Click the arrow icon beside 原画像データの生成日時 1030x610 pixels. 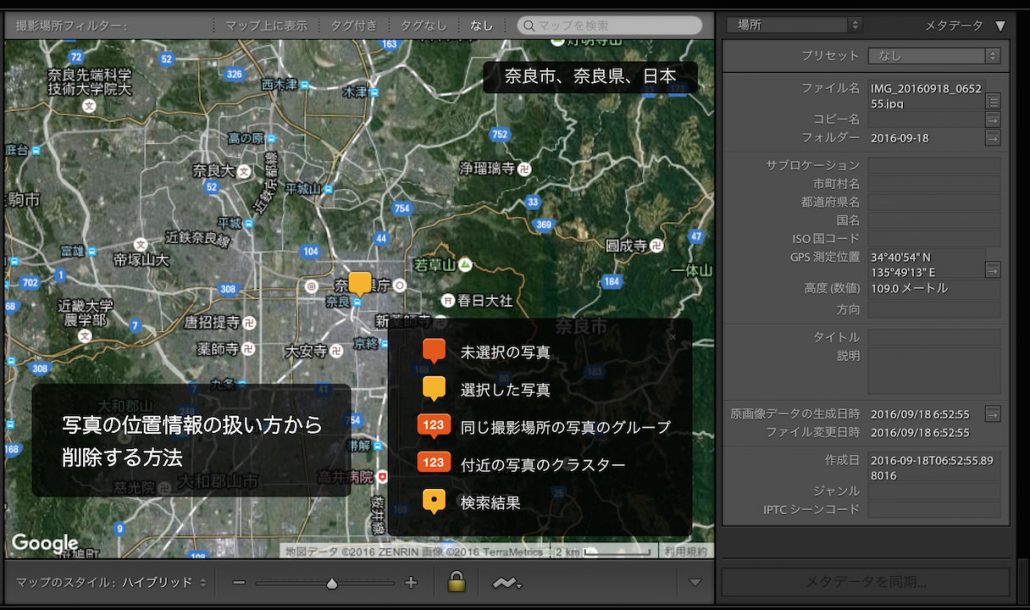pos(993,414)
